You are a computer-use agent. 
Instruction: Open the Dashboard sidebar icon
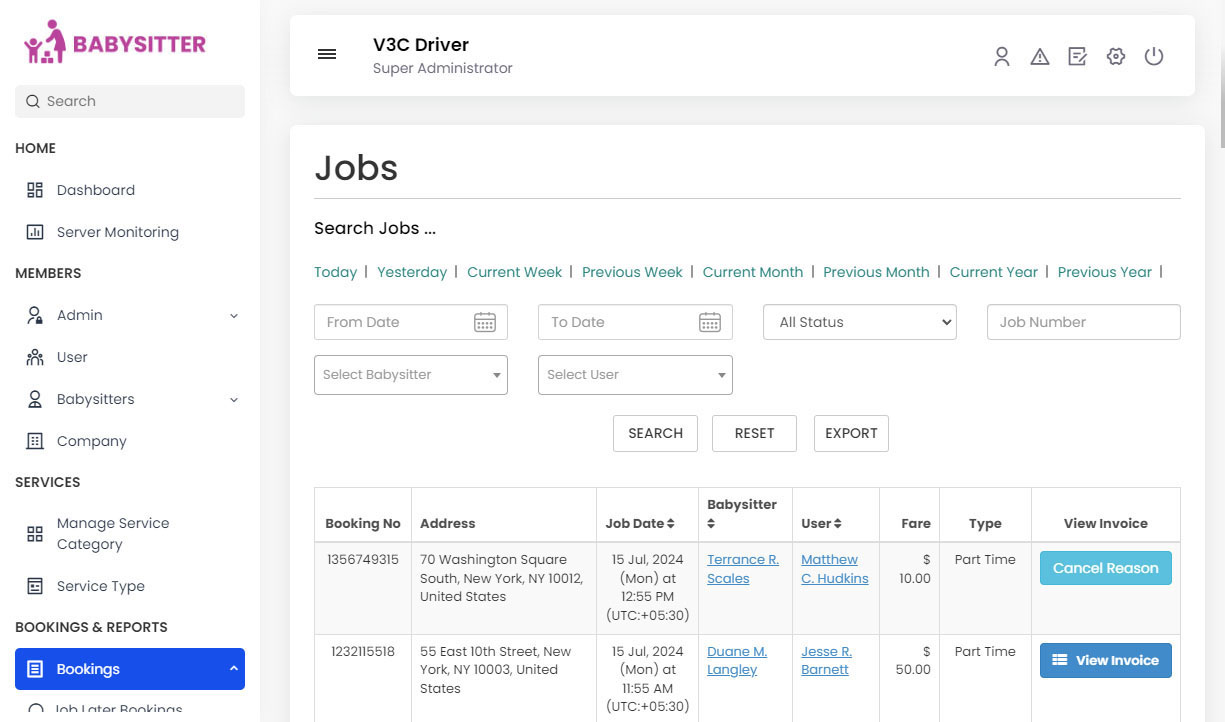click(34, 190)
